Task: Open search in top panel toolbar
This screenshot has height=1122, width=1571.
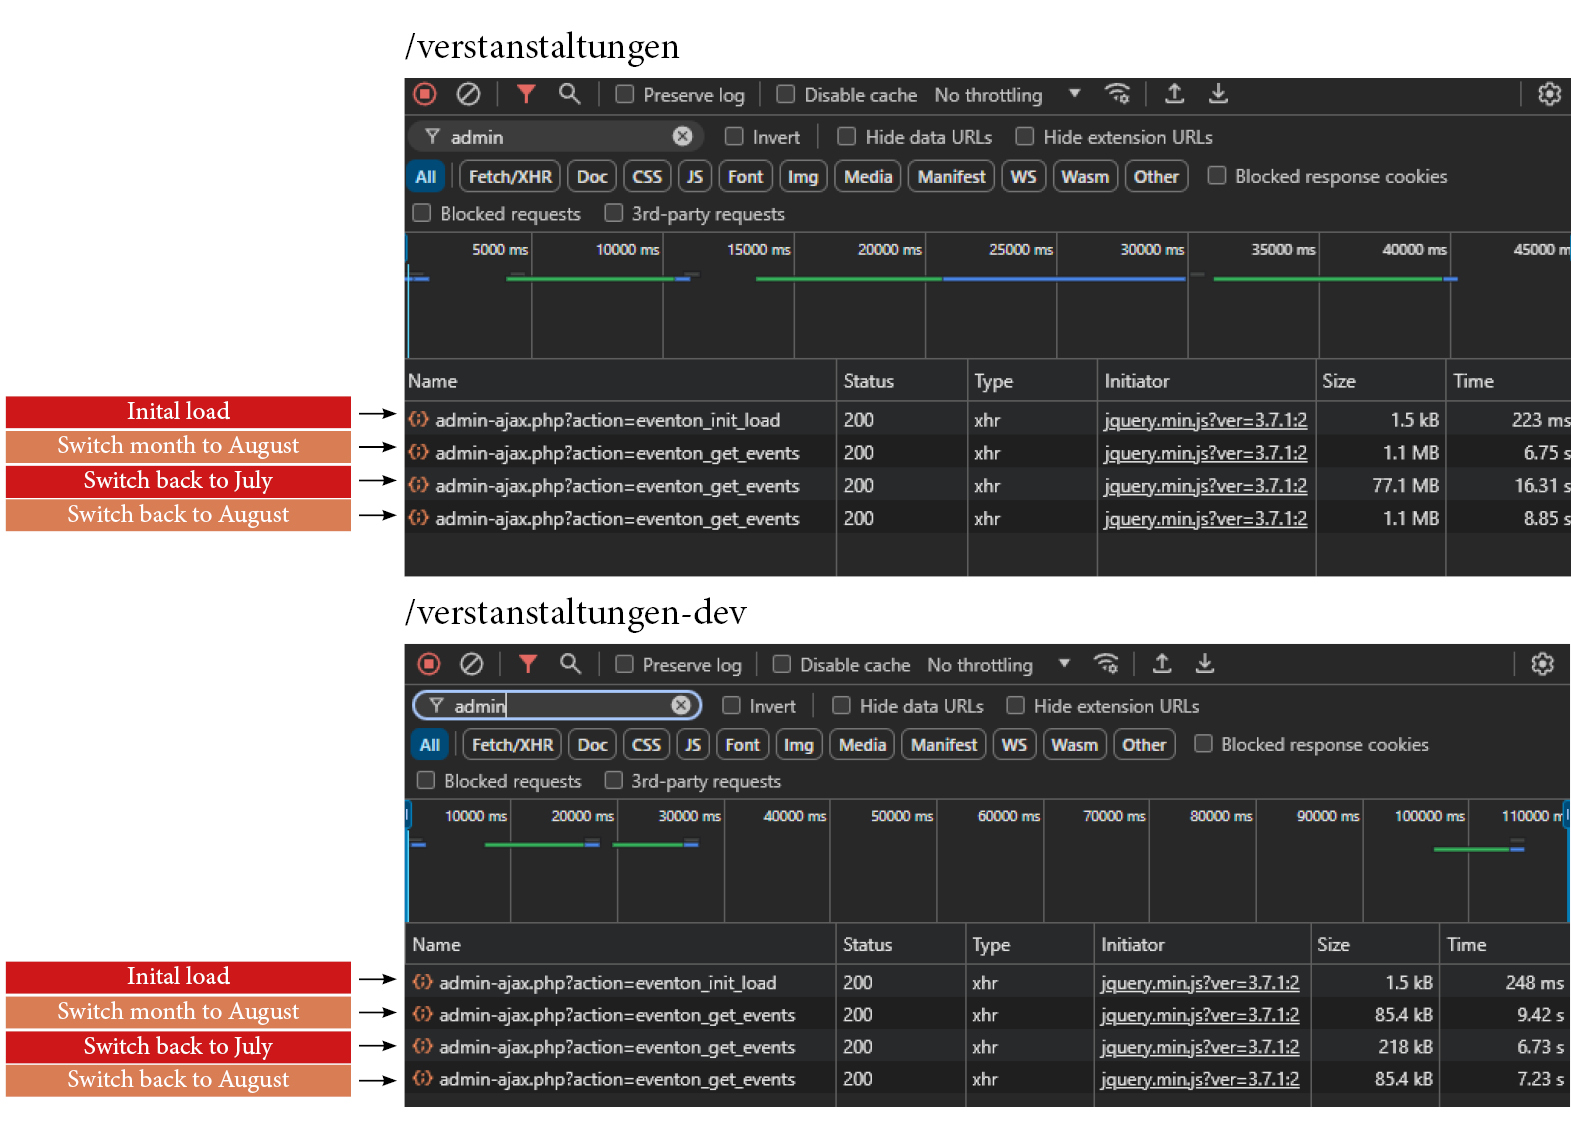Action: [569, 94]
